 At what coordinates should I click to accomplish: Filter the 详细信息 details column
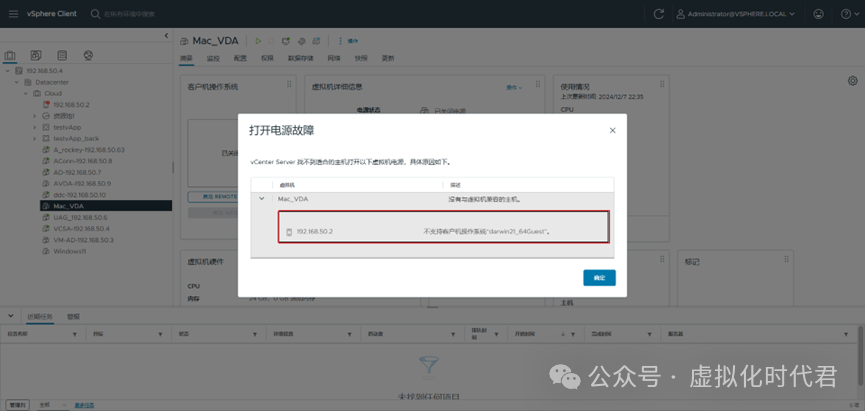click(350, 334)
